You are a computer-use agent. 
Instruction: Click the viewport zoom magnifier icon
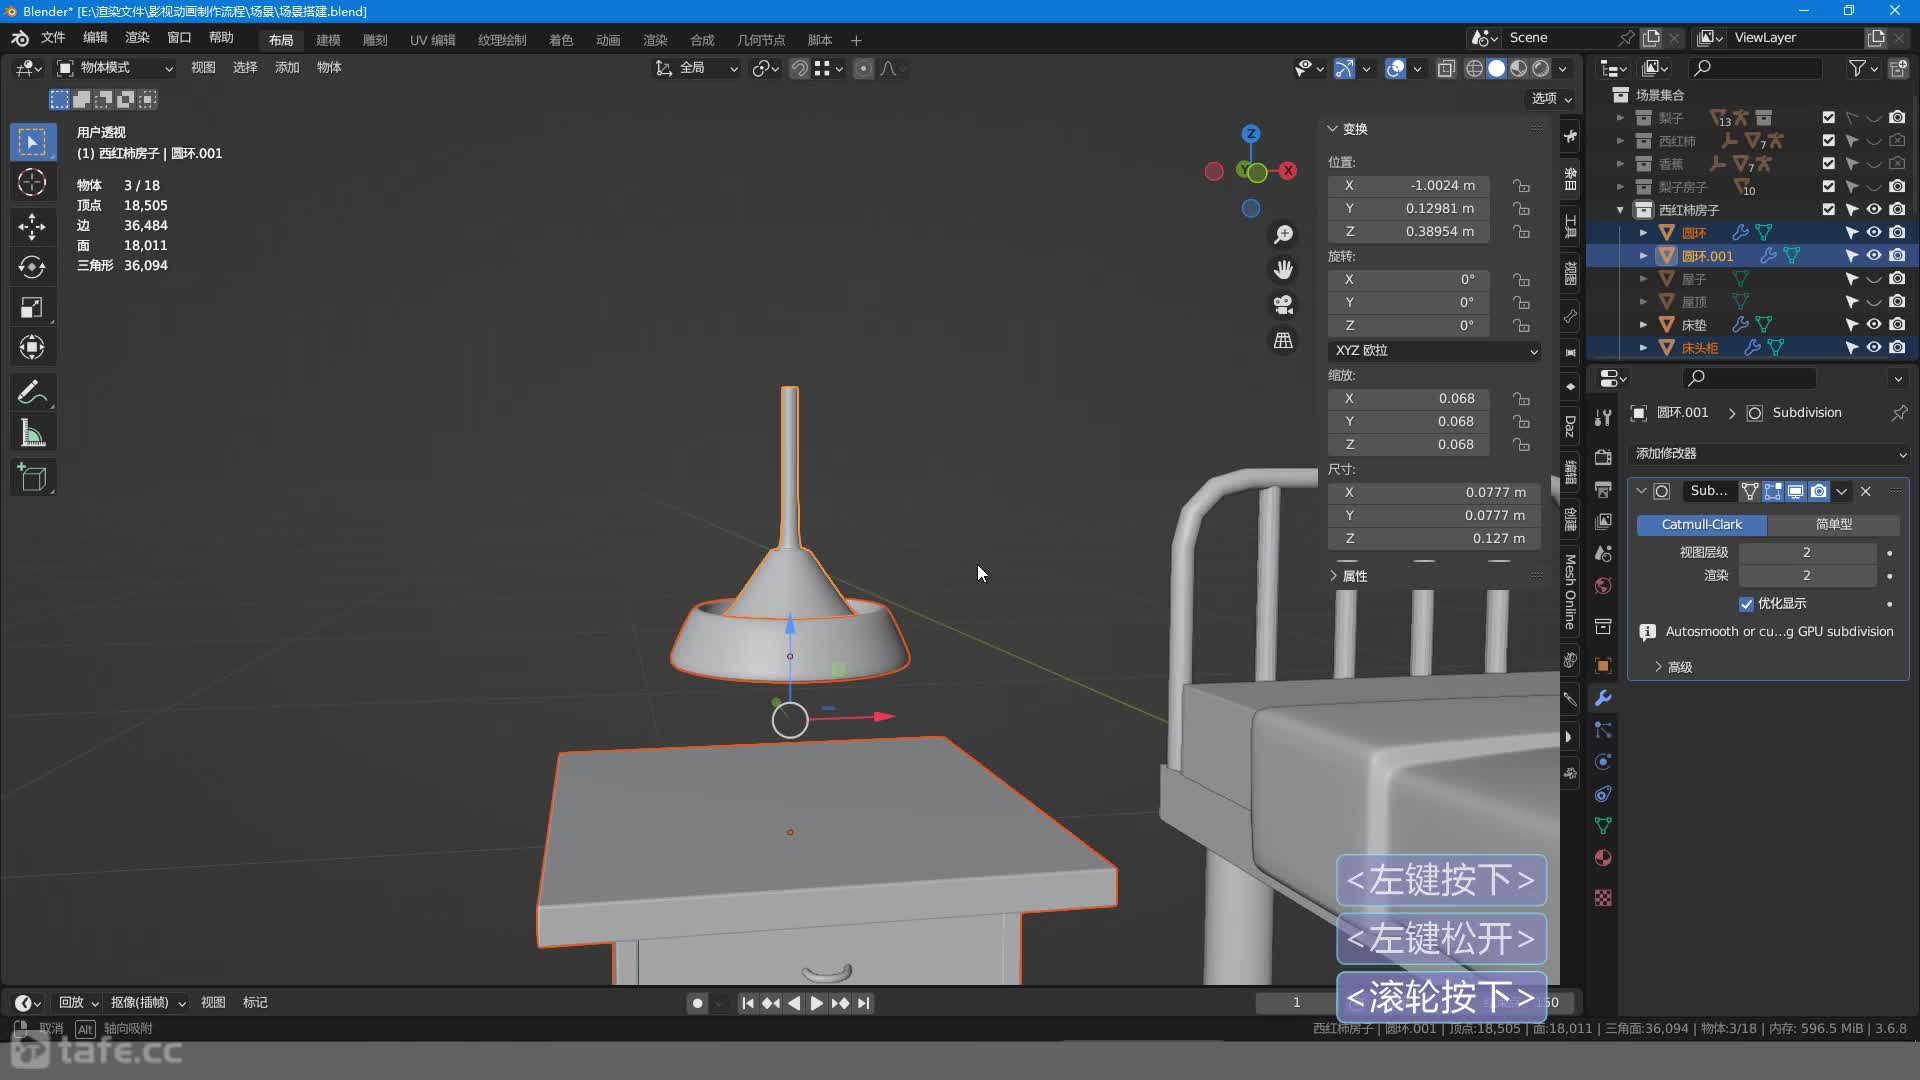1283,234
